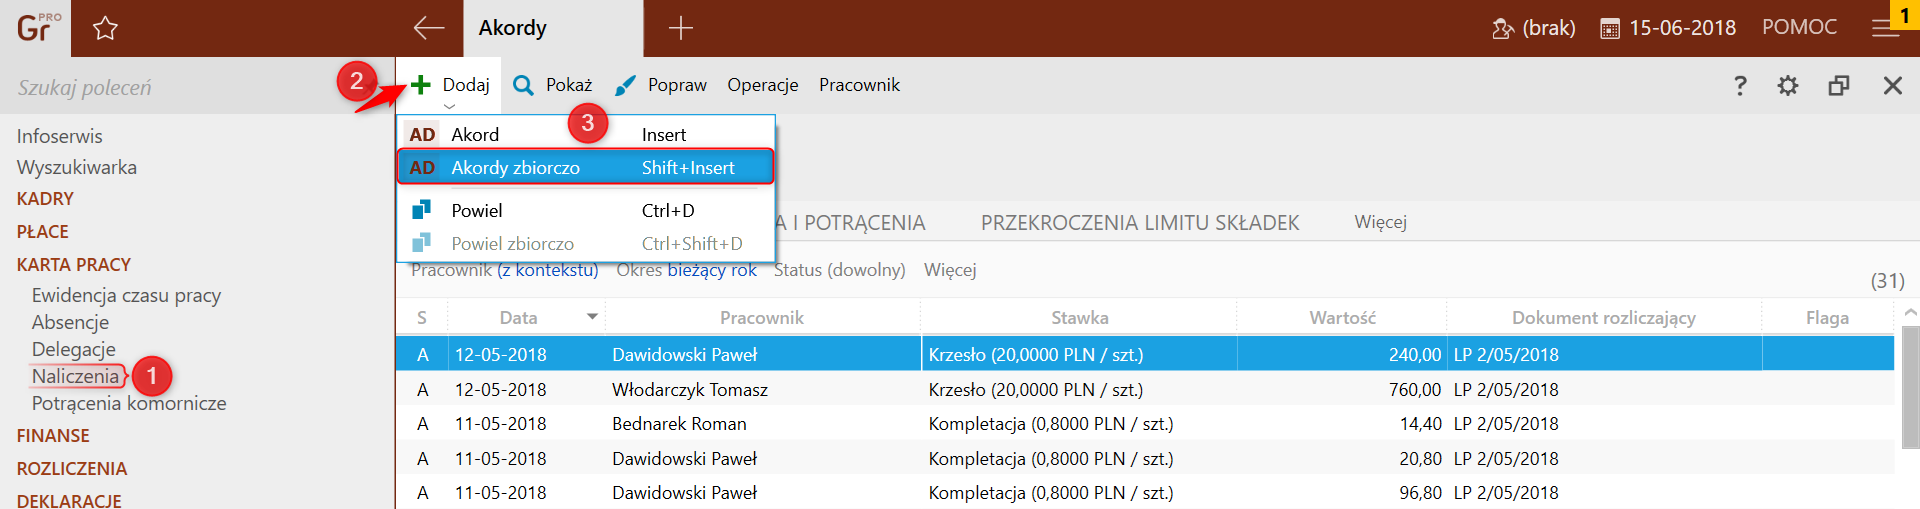Toggle the Data column sort arrow
The width and height of the screenshot is (1920, 509).
(592, 317)
